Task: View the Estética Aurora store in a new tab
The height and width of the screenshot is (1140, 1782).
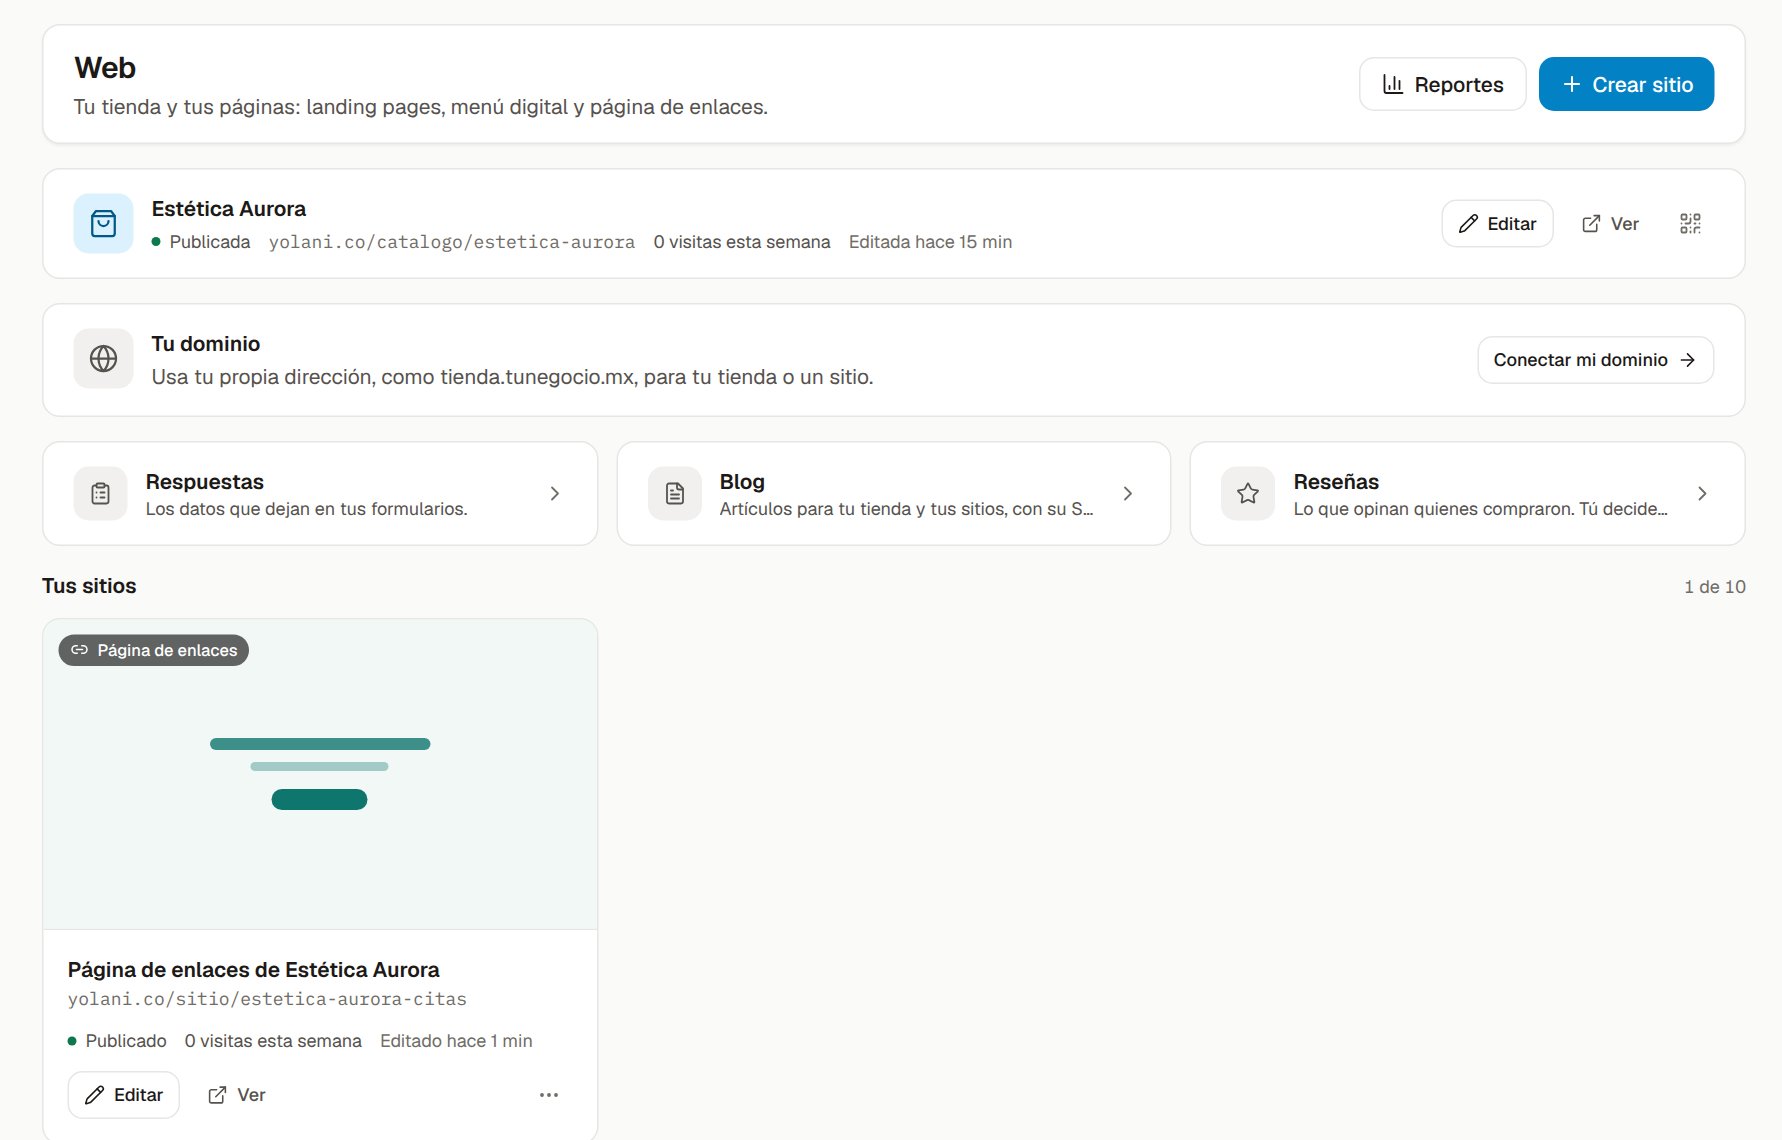Action: (1610, 223)
